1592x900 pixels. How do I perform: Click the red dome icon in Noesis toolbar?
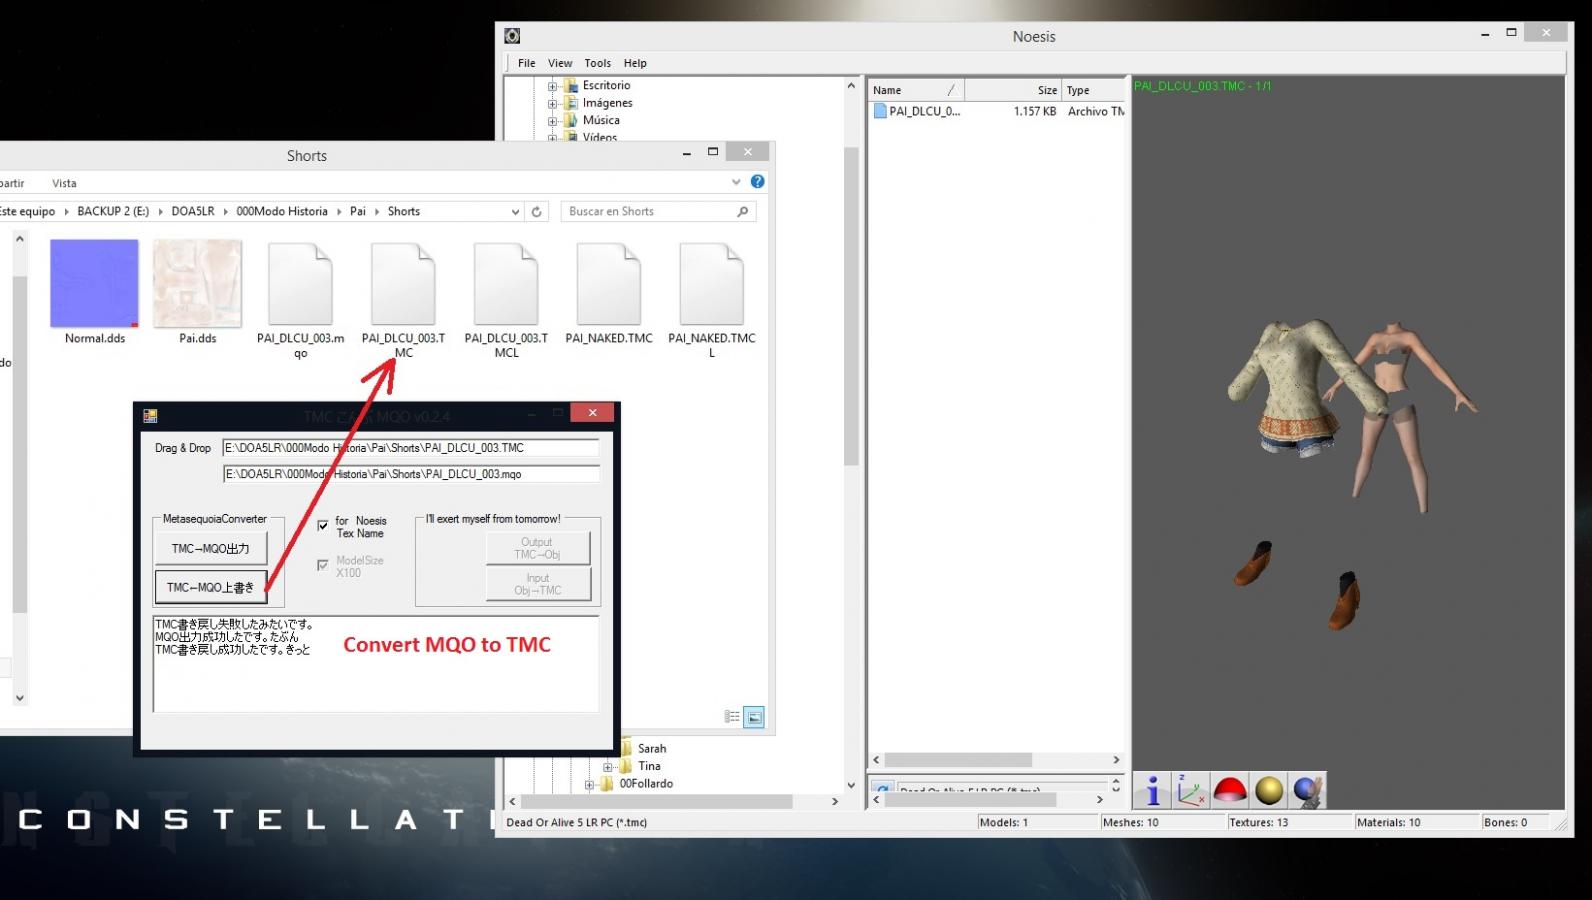tap(1229, 791)
